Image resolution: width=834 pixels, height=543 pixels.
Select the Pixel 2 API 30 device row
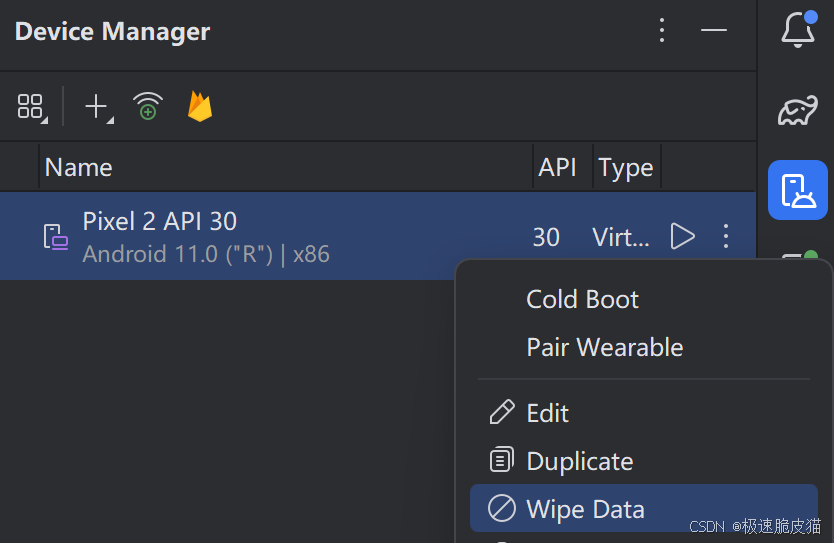point(378,236)
